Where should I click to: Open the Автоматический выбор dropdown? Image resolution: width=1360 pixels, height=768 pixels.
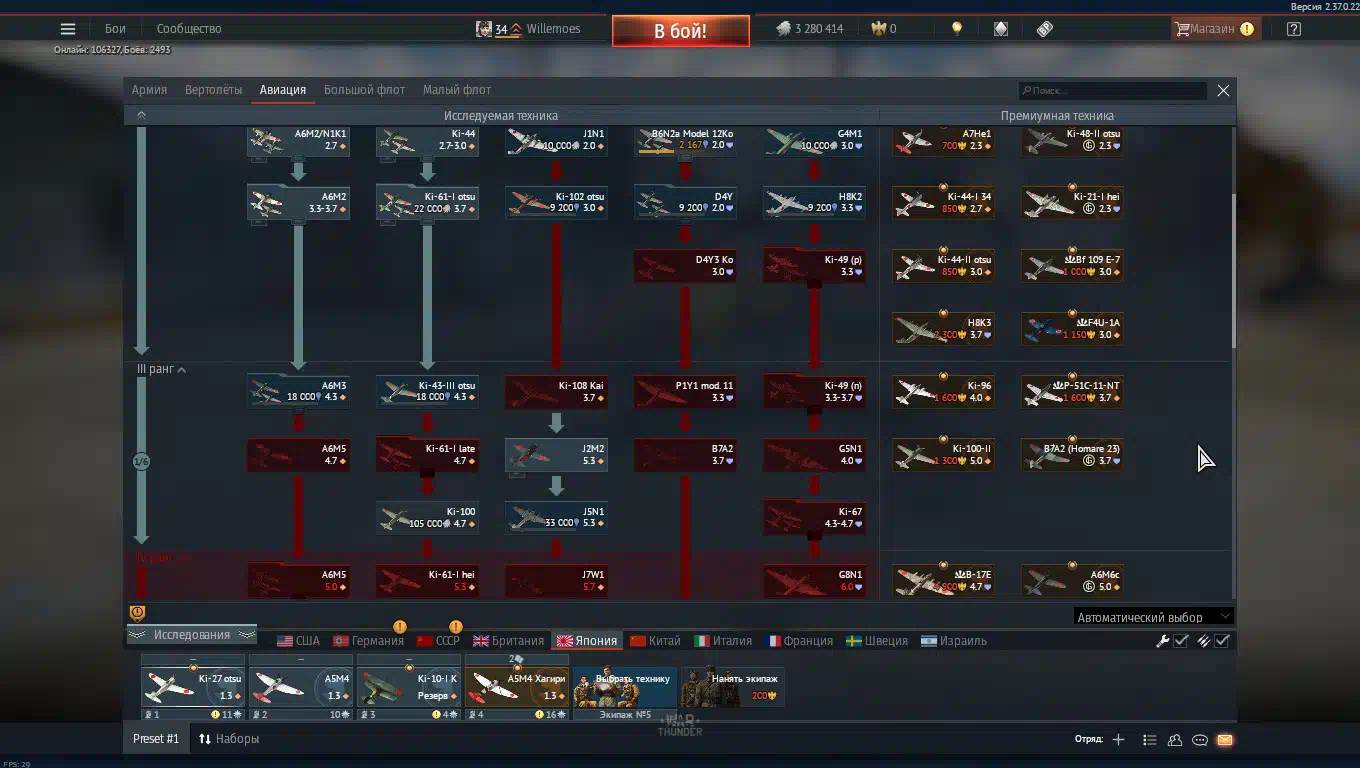pos(1153,617)
